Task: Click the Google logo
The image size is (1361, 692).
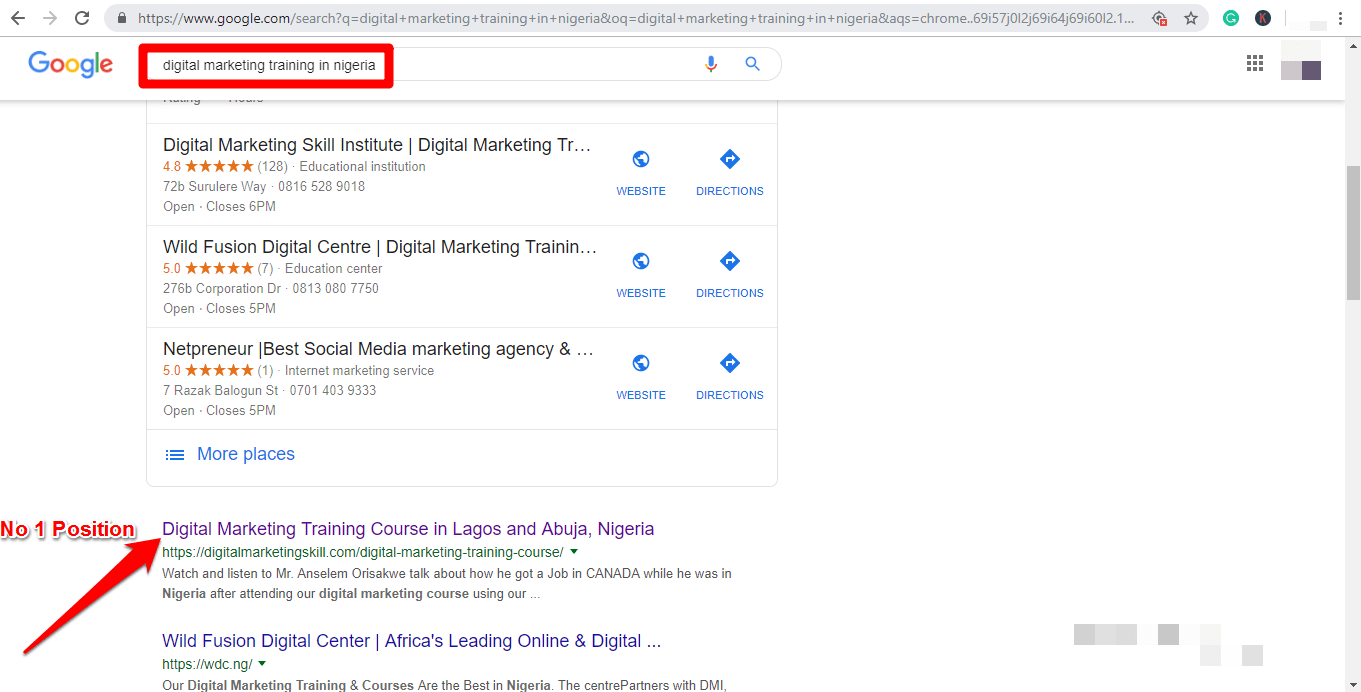Action: click(x=70, y=64)
